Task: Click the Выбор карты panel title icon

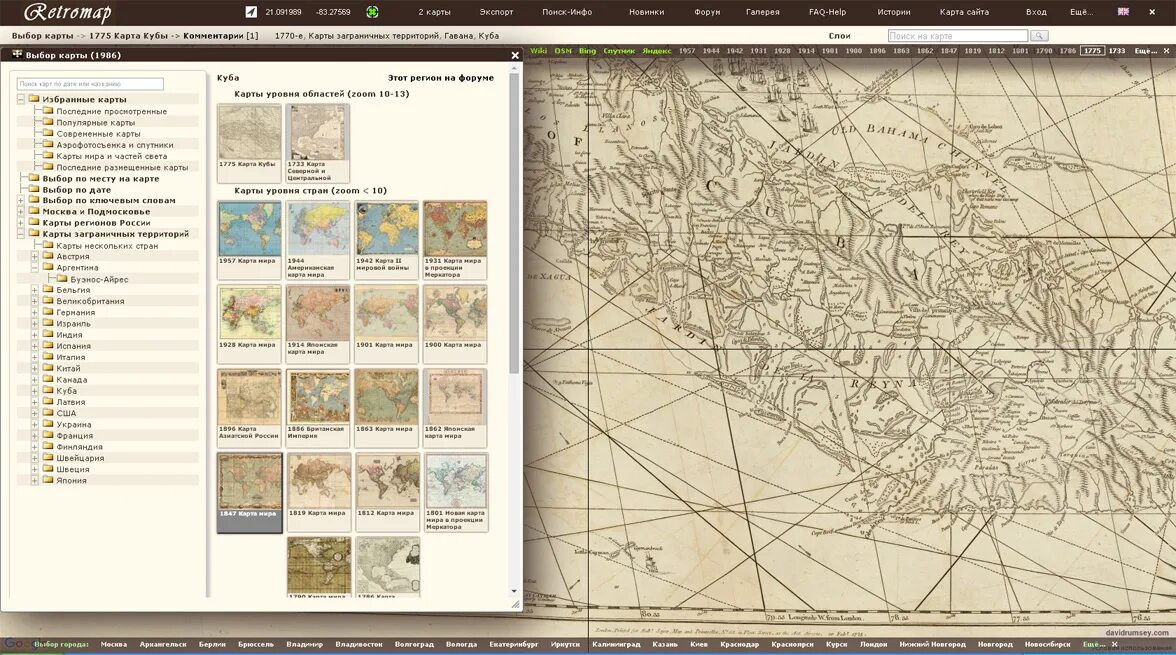Action: point(17,55)
